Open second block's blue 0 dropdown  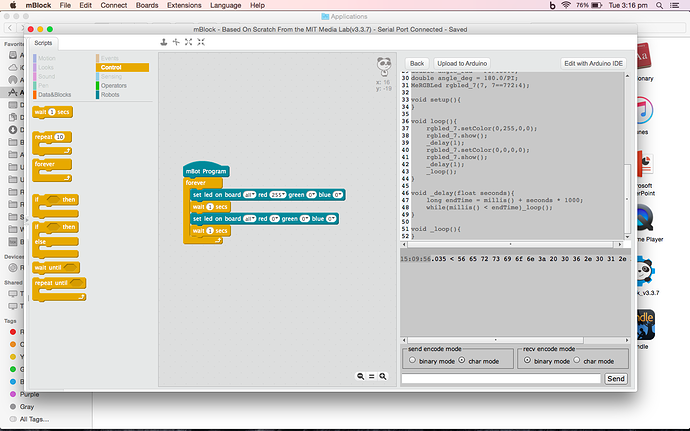pyautogui.click(x=331, y=219)
